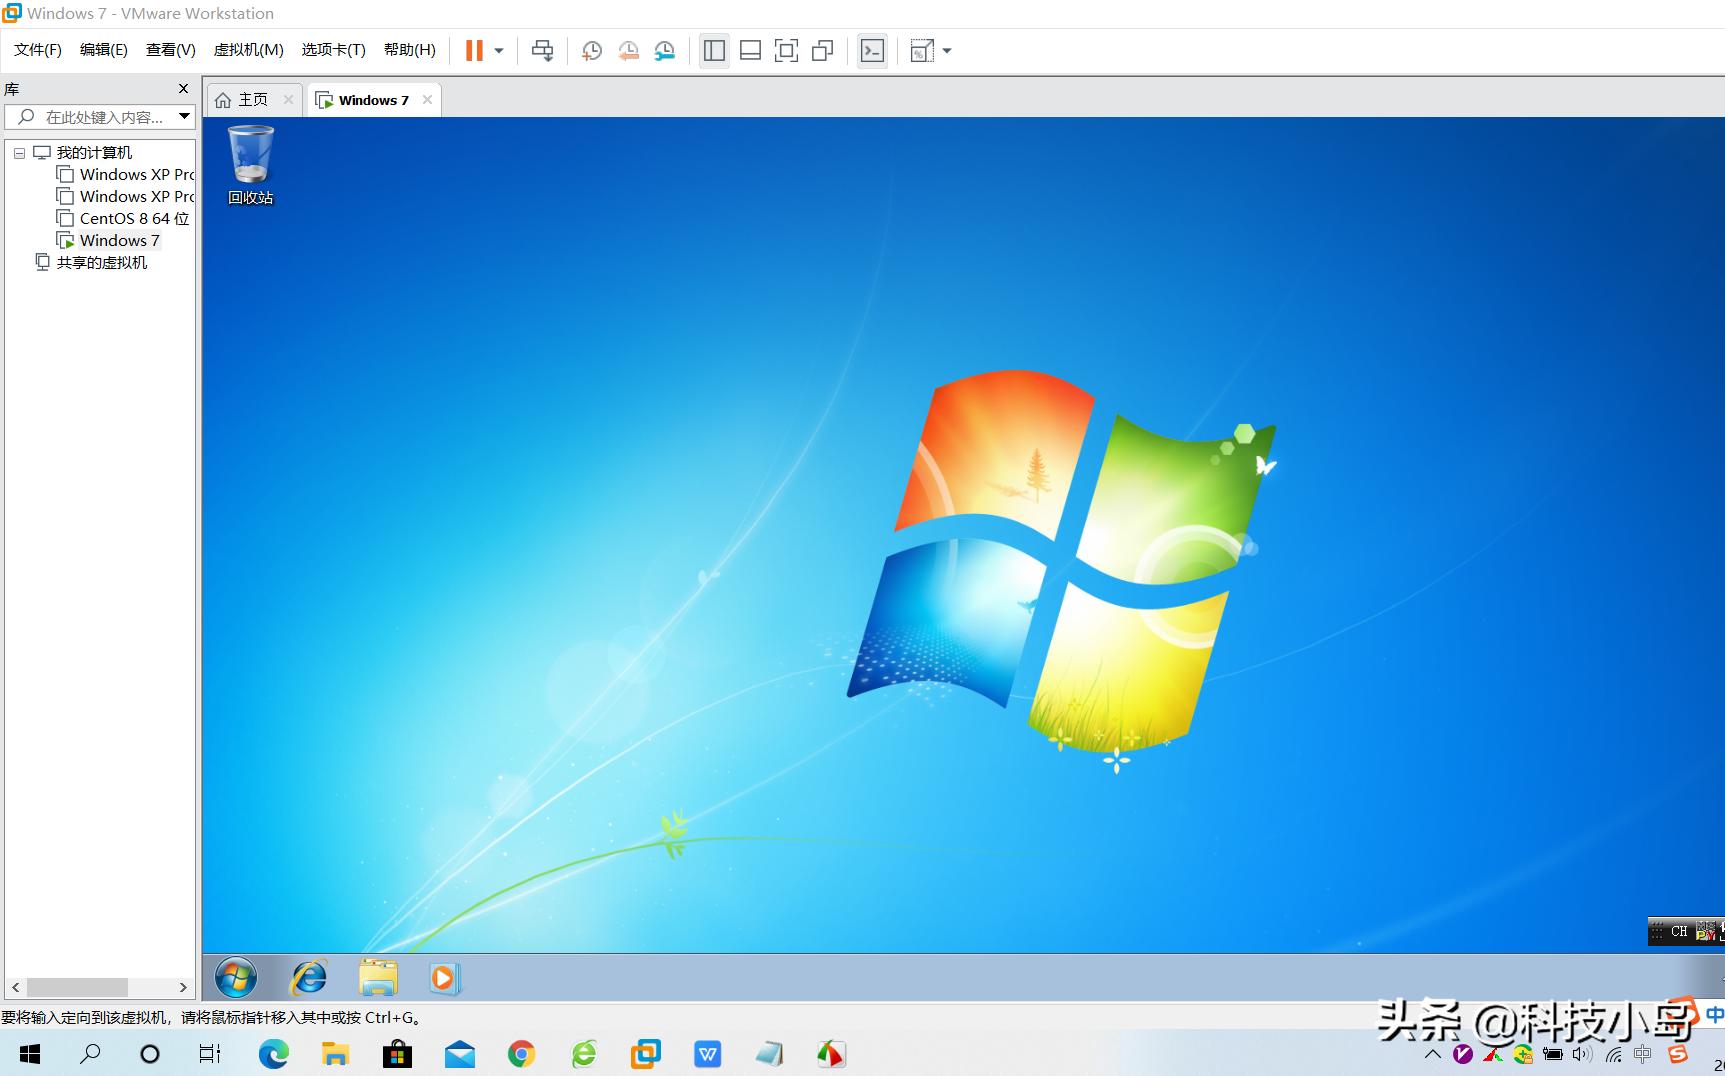Open Google Chrome from the taskbar

point(521,1053)
